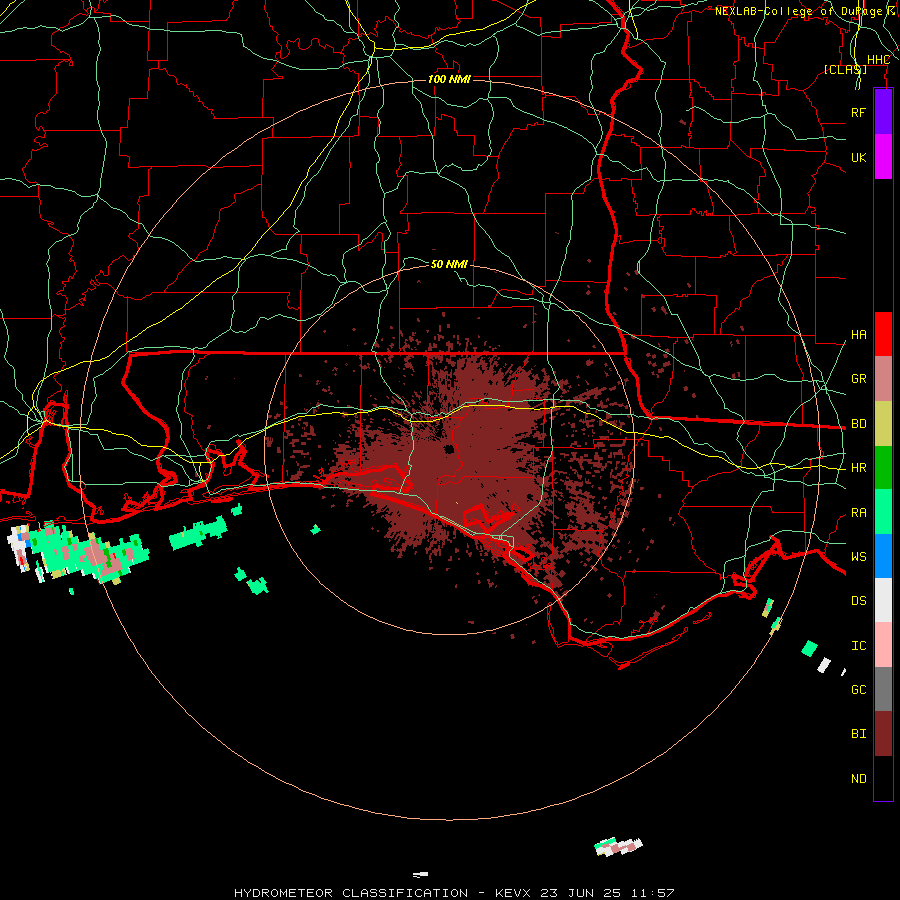Screen dimensions: 900x900
Task: Click the BI brown legend swatch
Action: (883, 734)
